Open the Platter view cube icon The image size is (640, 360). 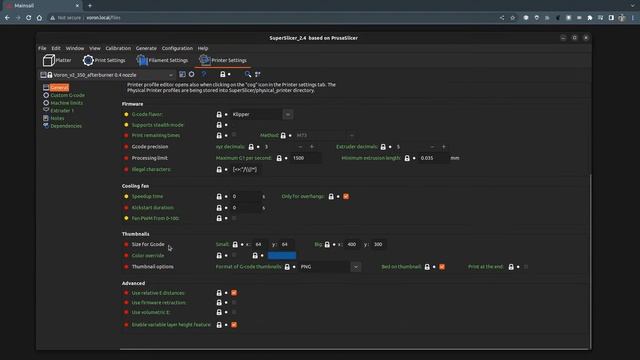(49, 60)
